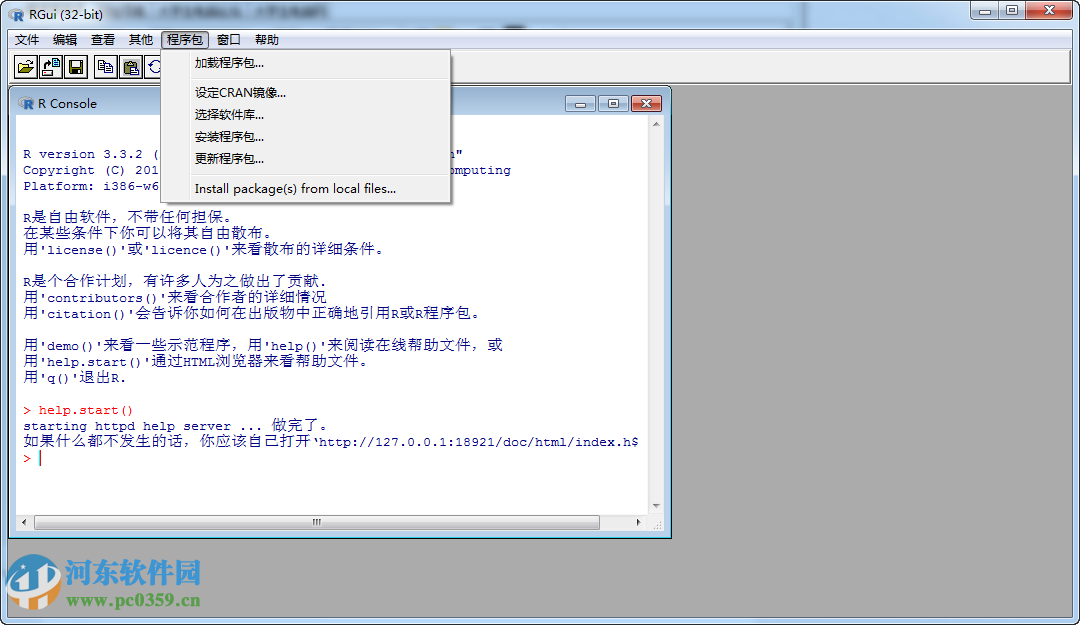Viewport: 1080px width, 625px height.
Task: Choose 更新程序包... menu entry
Action: pos(306,158)
